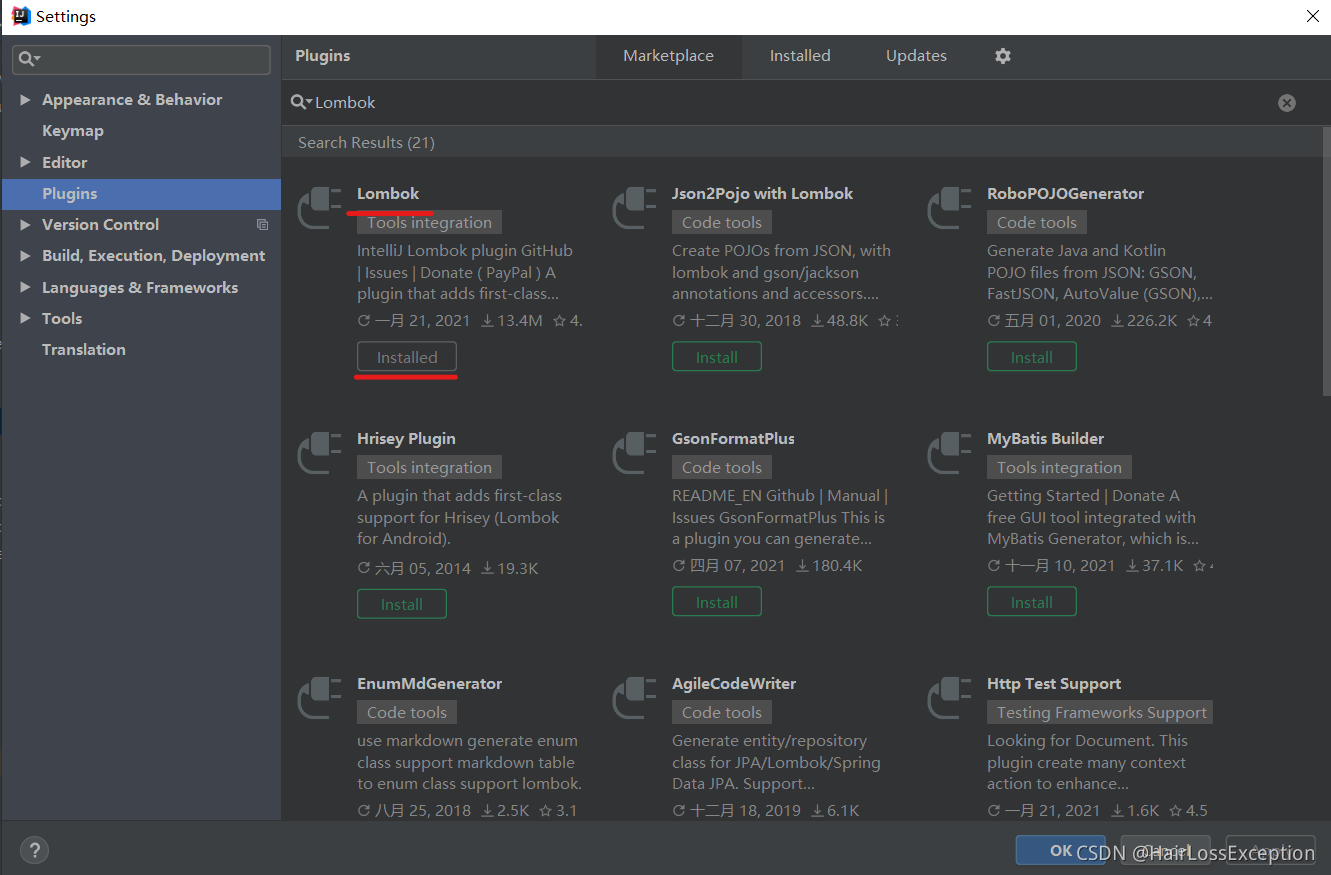The image size is (1331, 875).
Task: Open the Lombok plugin title
Action: click(x=388, y=194)
